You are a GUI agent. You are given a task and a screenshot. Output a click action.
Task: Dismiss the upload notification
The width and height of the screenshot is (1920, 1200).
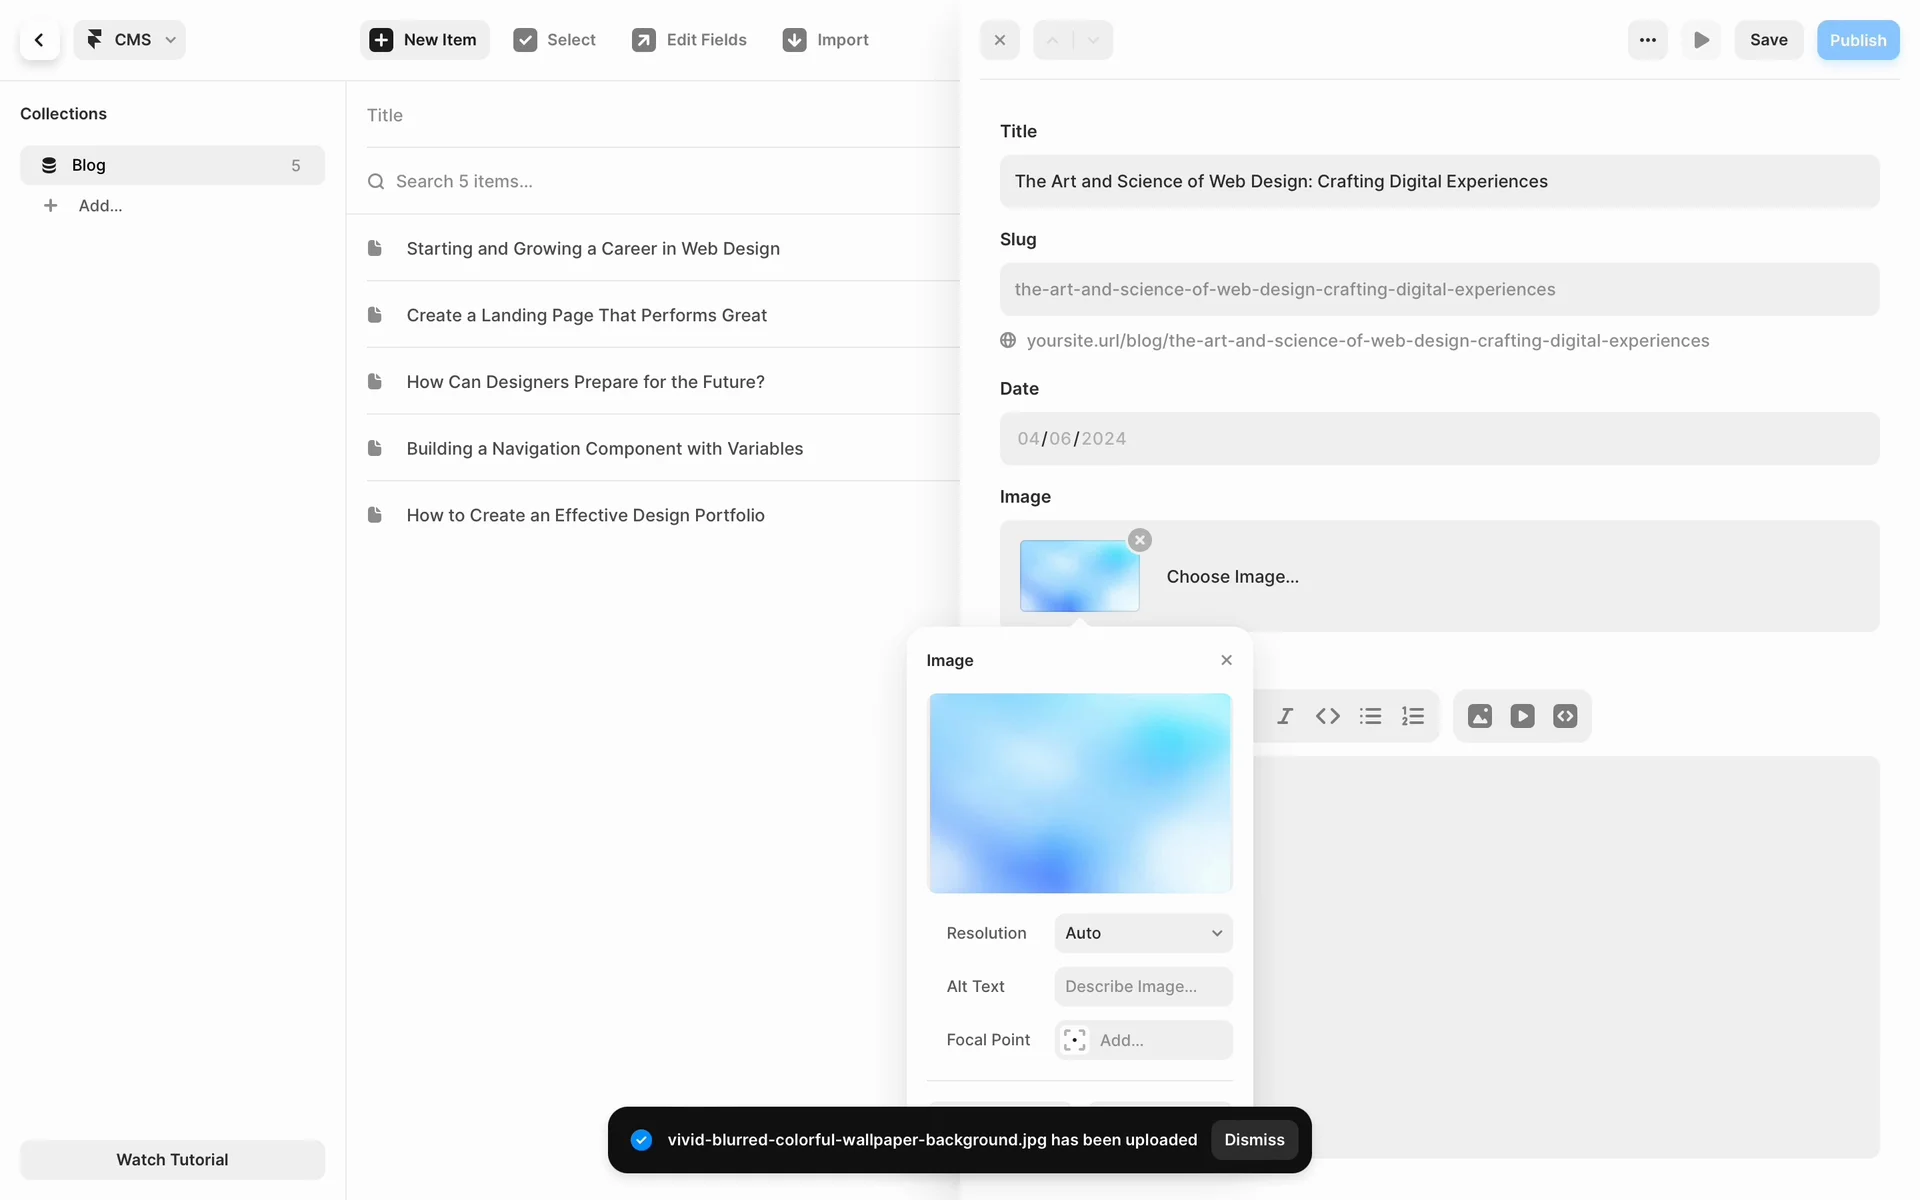coord(1254,1140)
